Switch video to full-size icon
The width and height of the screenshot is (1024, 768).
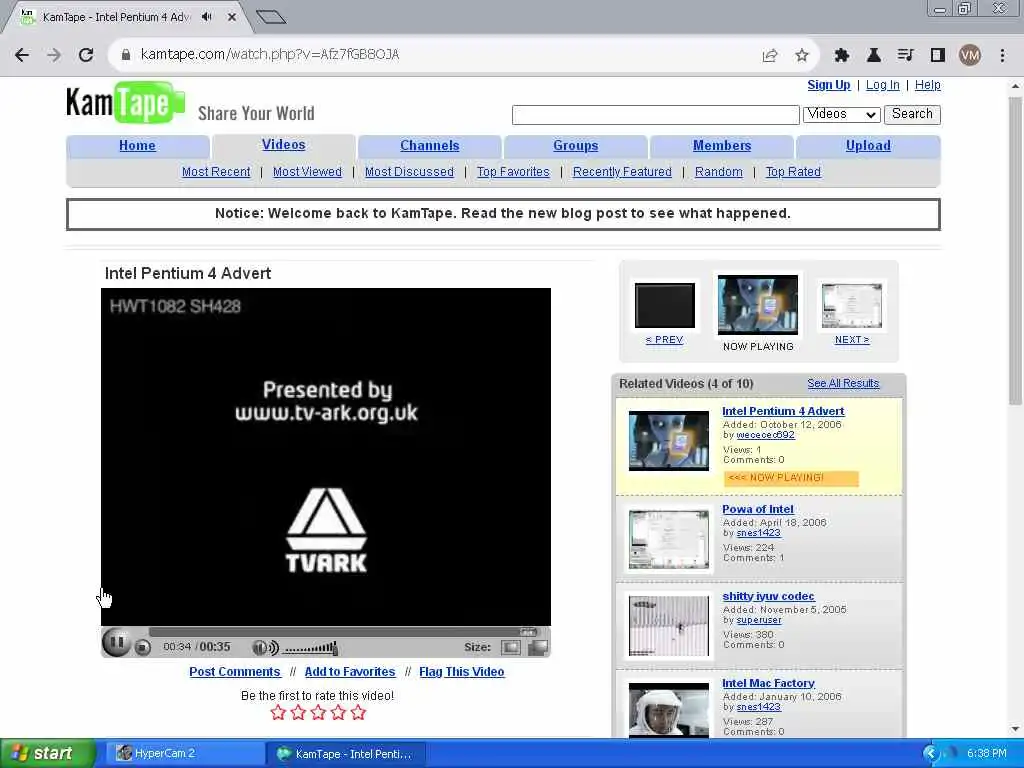(537, 647)
